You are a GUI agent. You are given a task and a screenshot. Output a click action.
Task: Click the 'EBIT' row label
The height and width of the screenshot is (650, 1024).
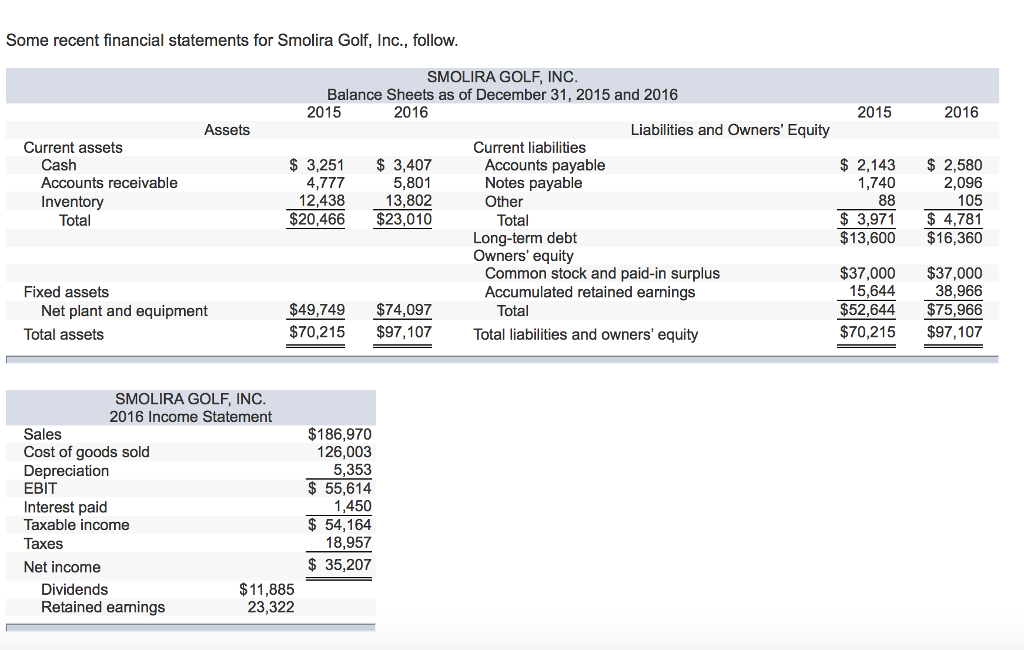[40, 489]
